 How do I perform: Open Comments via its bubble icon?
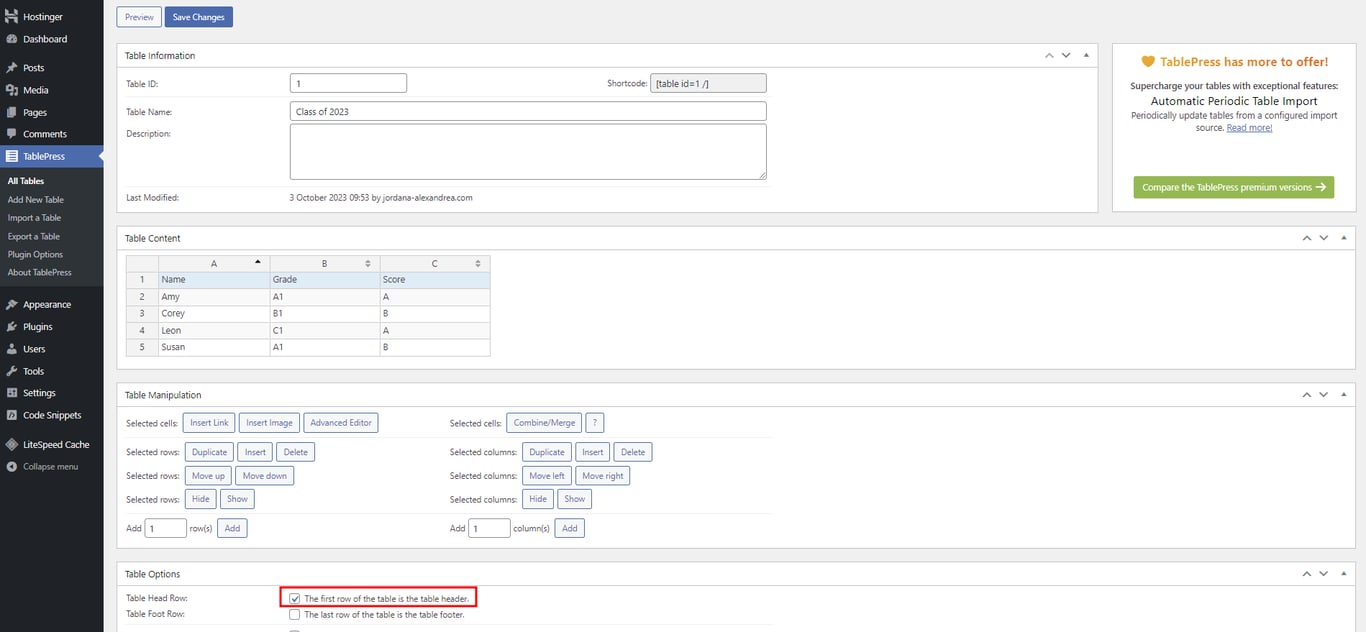coord(11,134)
